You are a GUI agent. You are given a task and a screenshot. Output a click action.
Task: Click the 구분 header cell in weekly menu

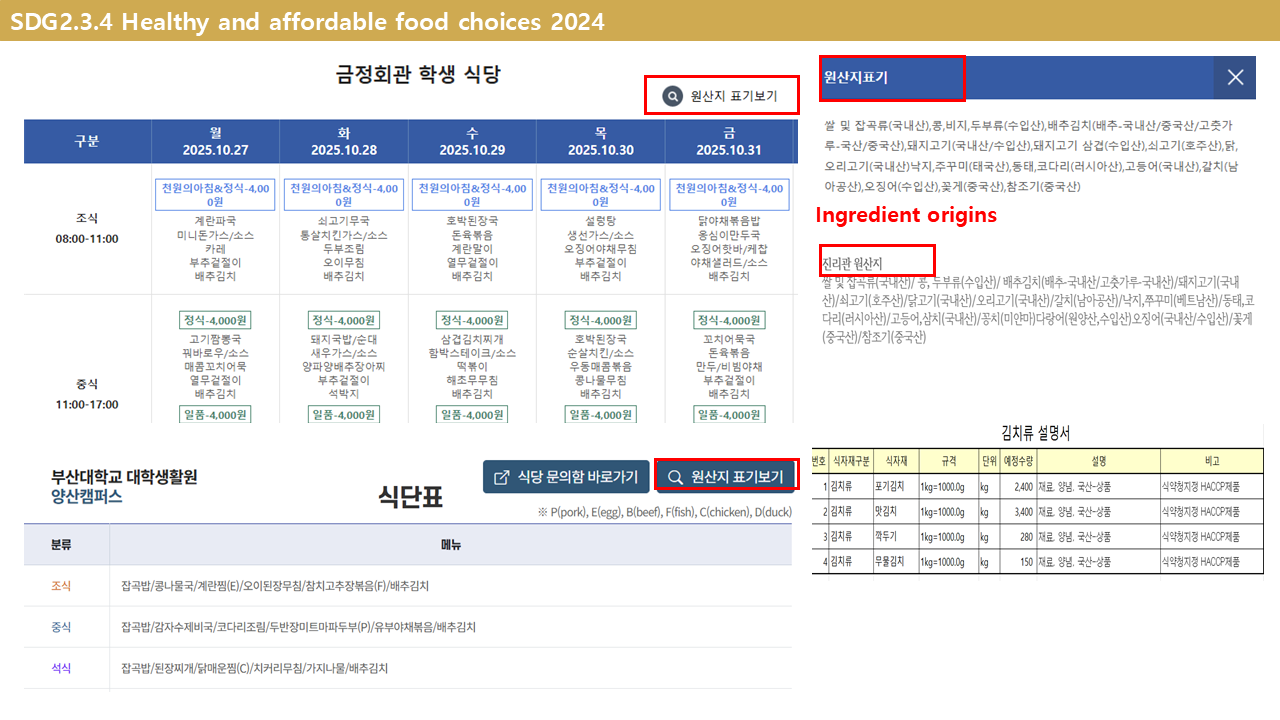87,142
